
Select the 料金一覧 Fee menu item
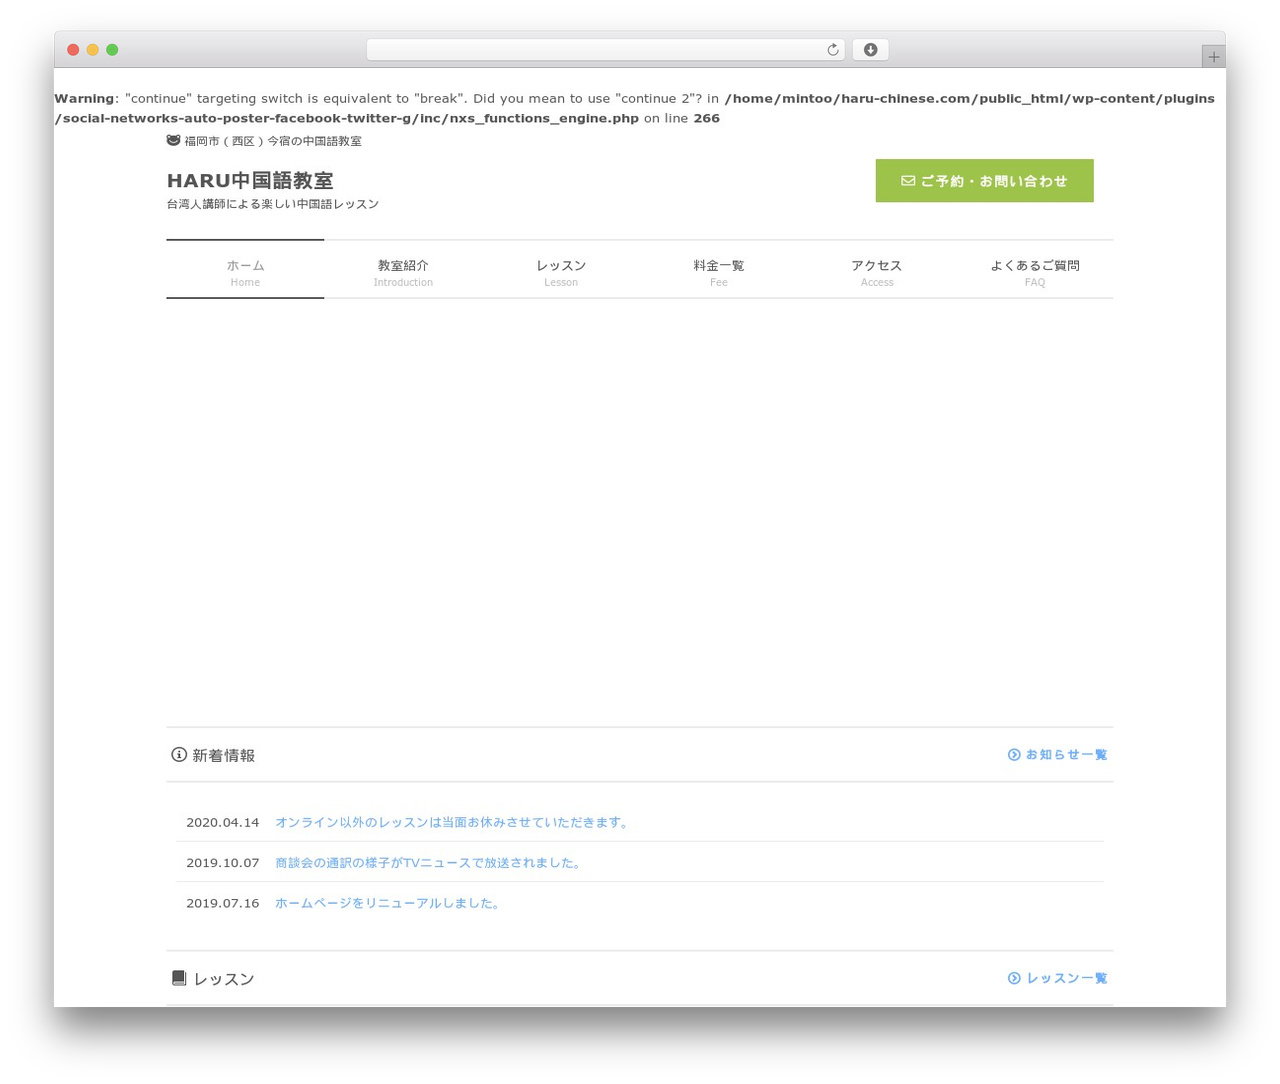click(x=719, y=272)
